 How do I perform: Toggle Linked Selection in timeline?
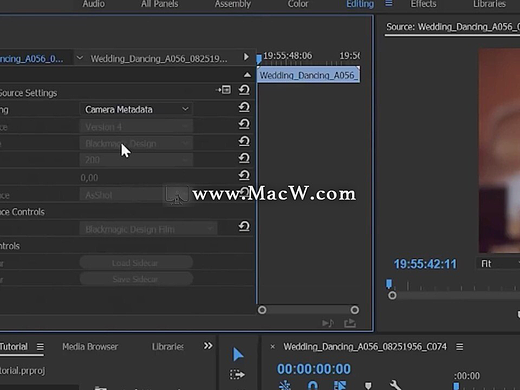[x=340, y=386]
